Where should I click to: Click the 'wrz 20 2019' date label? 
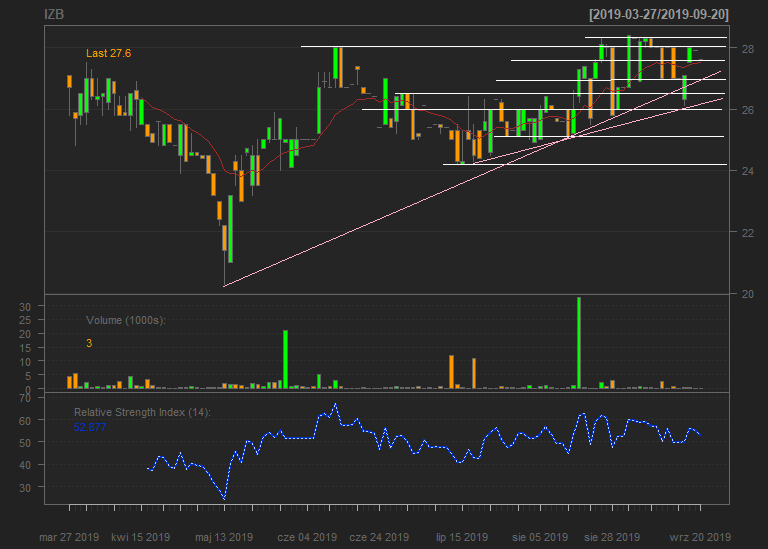point(700,537)
